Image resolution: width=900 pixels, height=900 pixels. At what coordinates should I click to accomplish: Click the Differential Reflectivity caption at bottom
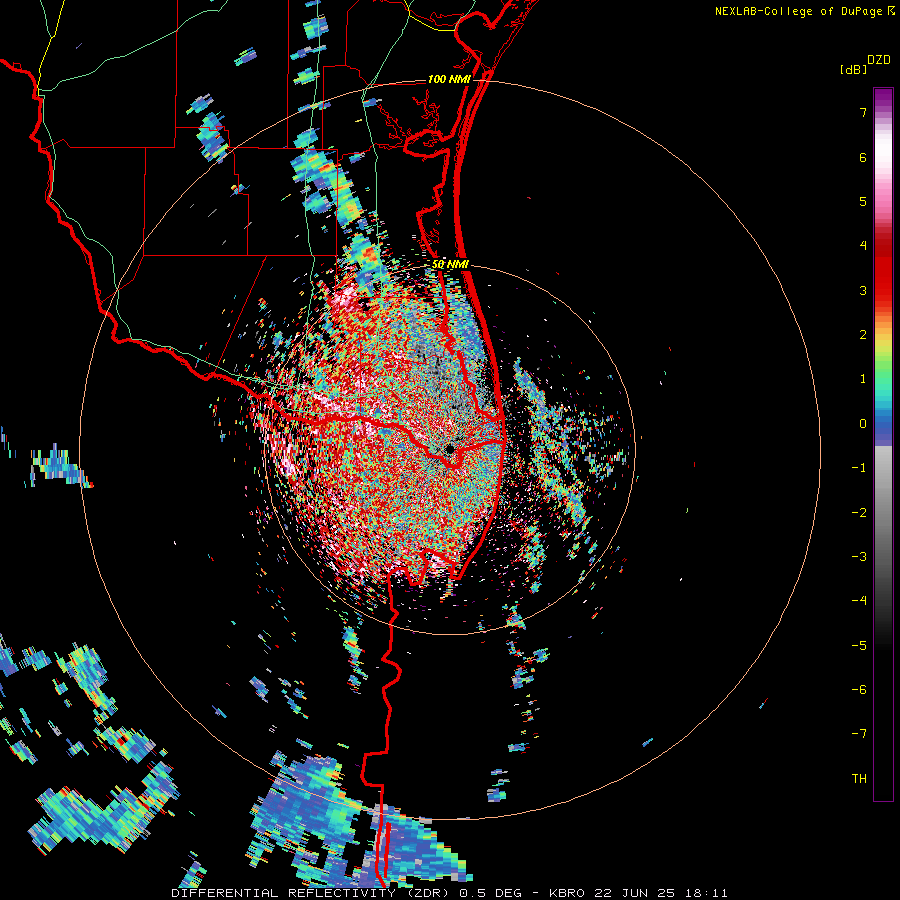point(449,893)
